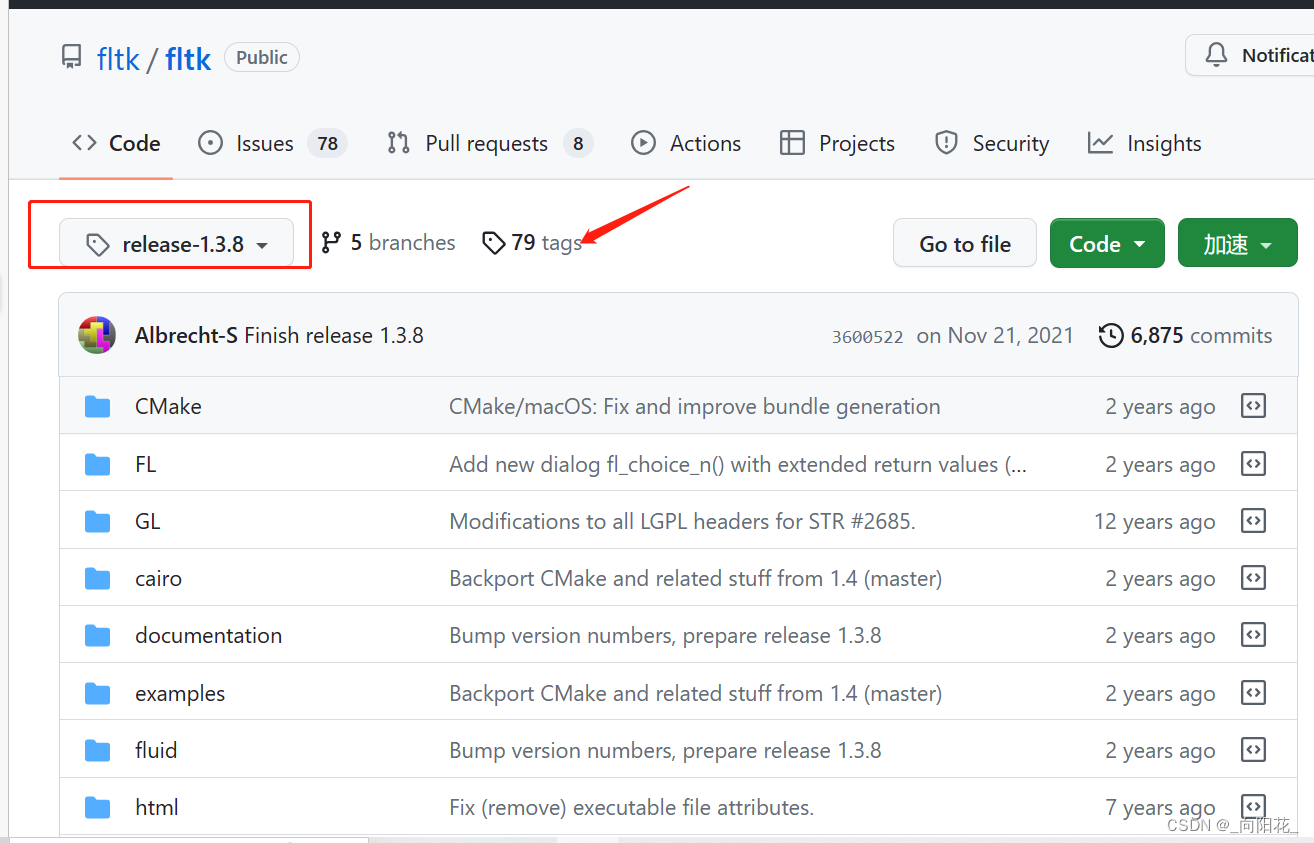Open the Backport CMake commit in the cairo row

coord(696,579)
